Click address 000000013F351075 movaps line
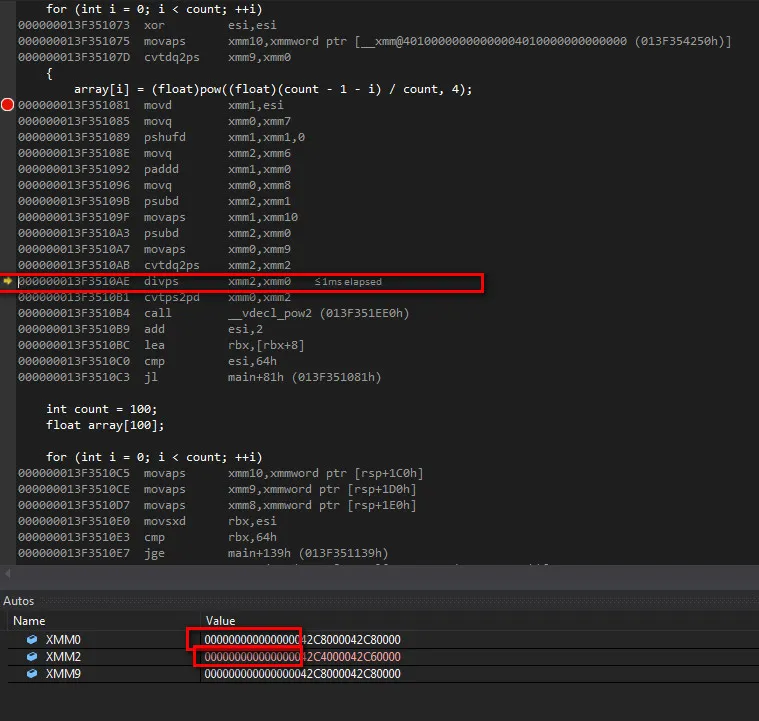 375,41
